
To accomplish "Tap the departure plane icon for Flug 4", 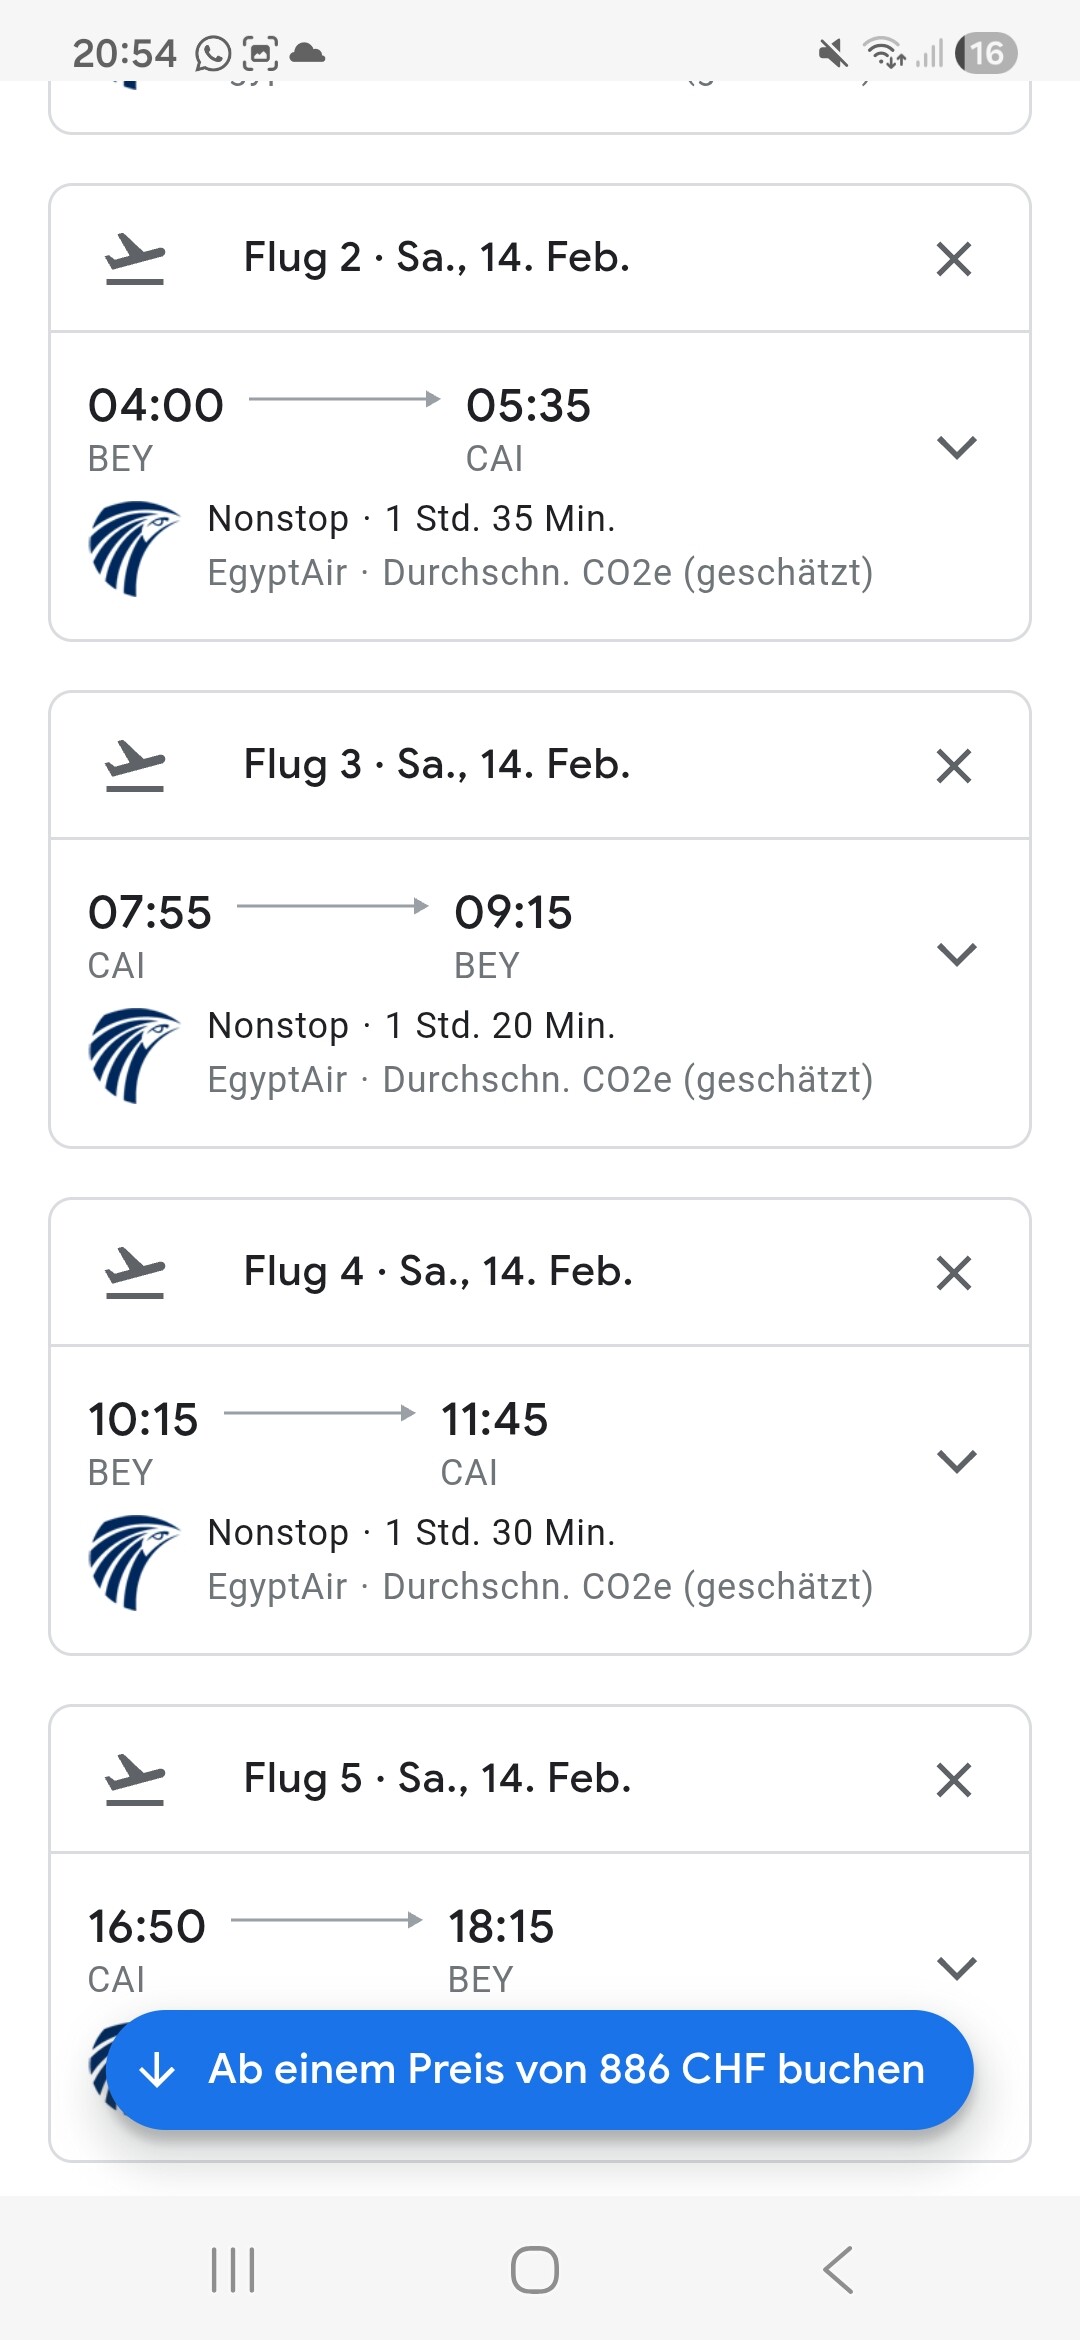I will 135,1273.
